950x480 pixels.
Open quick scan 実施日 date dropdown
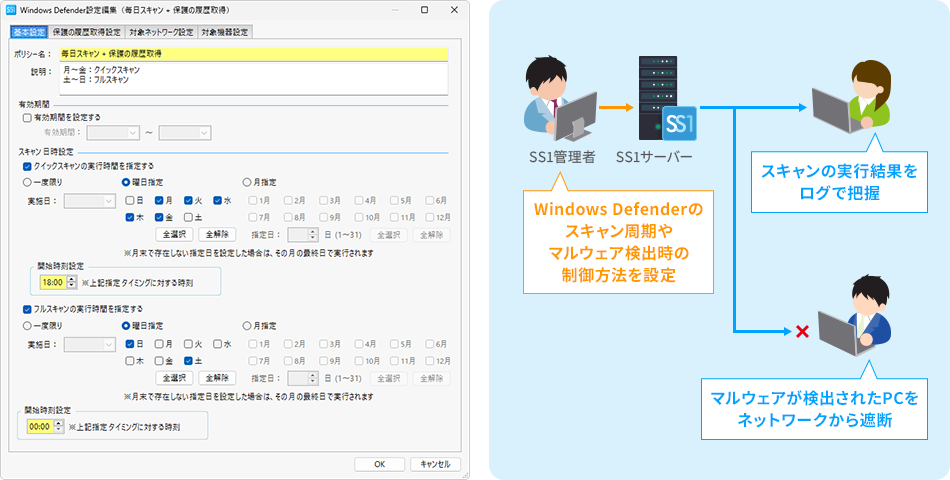[x=90, y=201]
